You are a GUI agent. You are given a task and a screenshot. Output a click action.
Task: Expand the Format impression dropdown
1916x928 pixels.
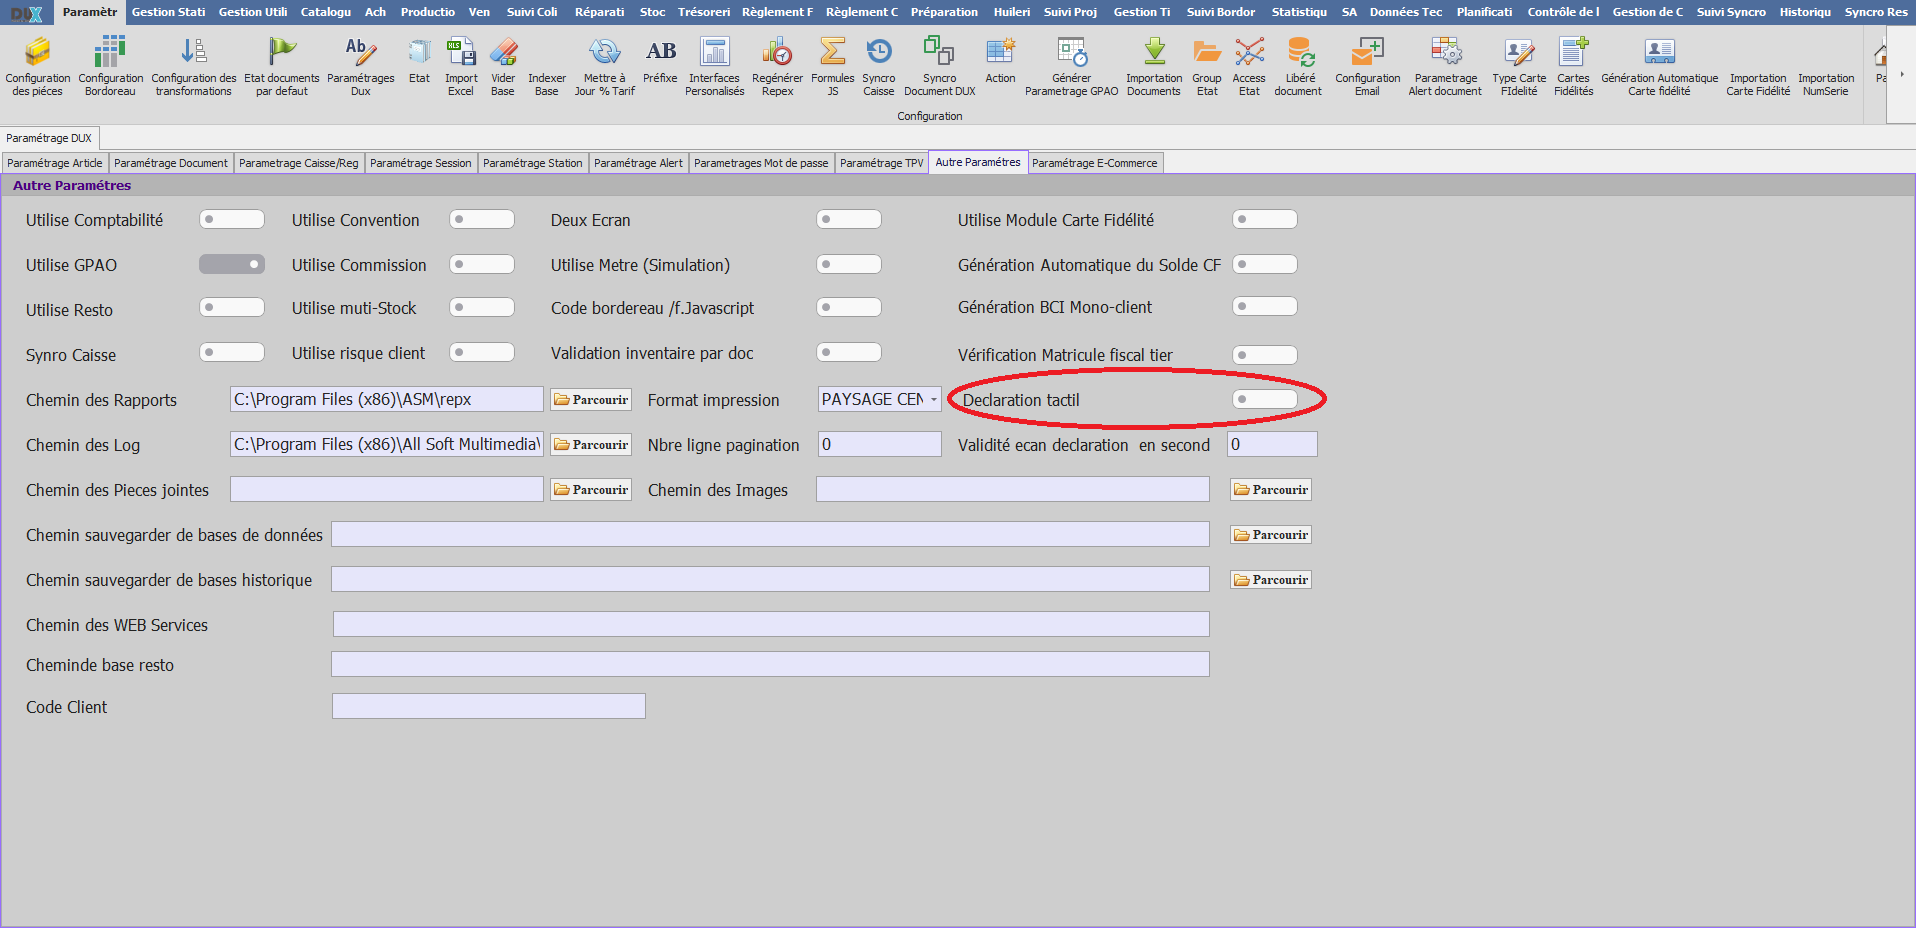pyautogui.click(x=933, y=399)
